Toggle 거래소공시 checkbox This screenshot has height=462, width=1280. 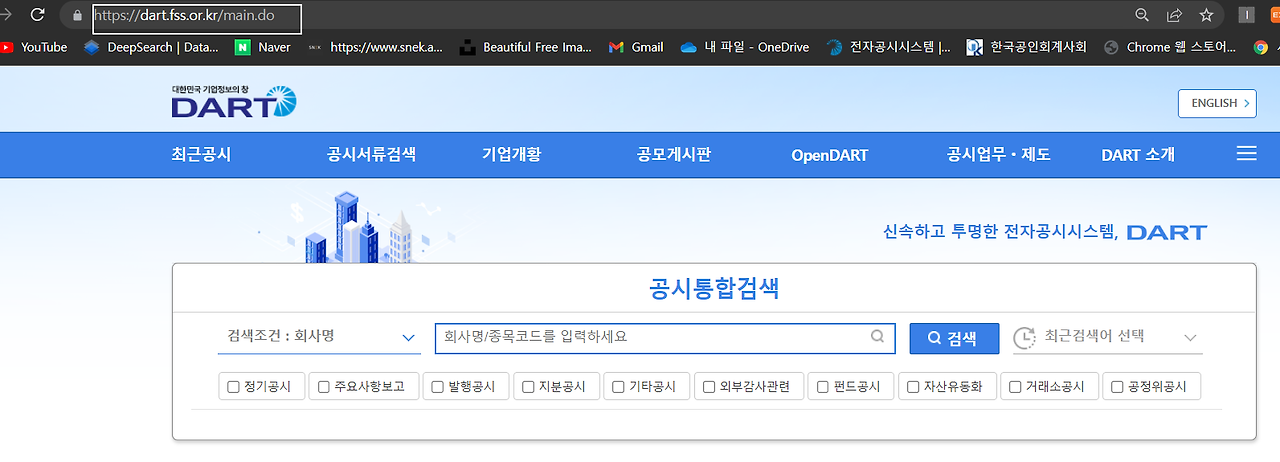click(1015, 387)
